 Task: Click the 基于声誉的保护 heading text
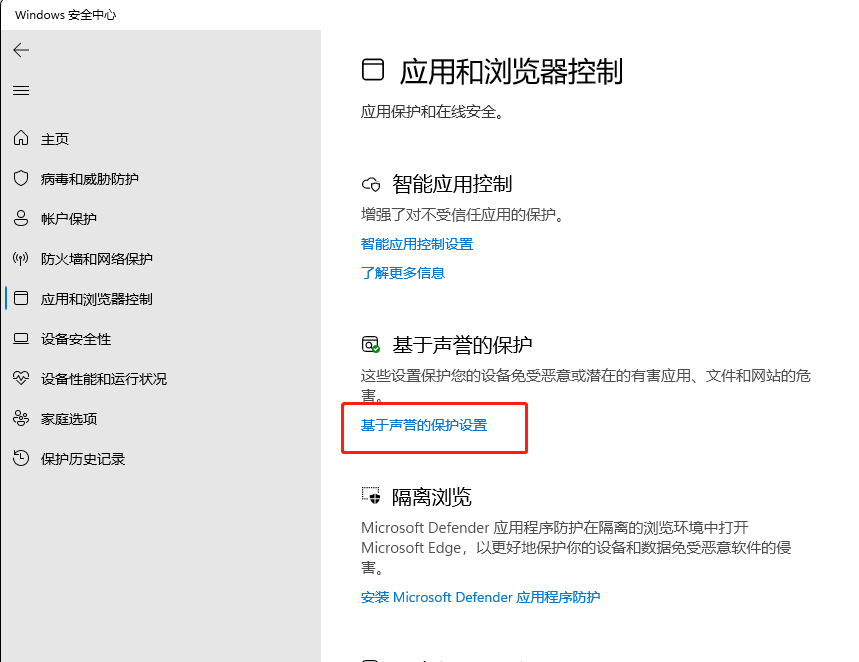462,345
